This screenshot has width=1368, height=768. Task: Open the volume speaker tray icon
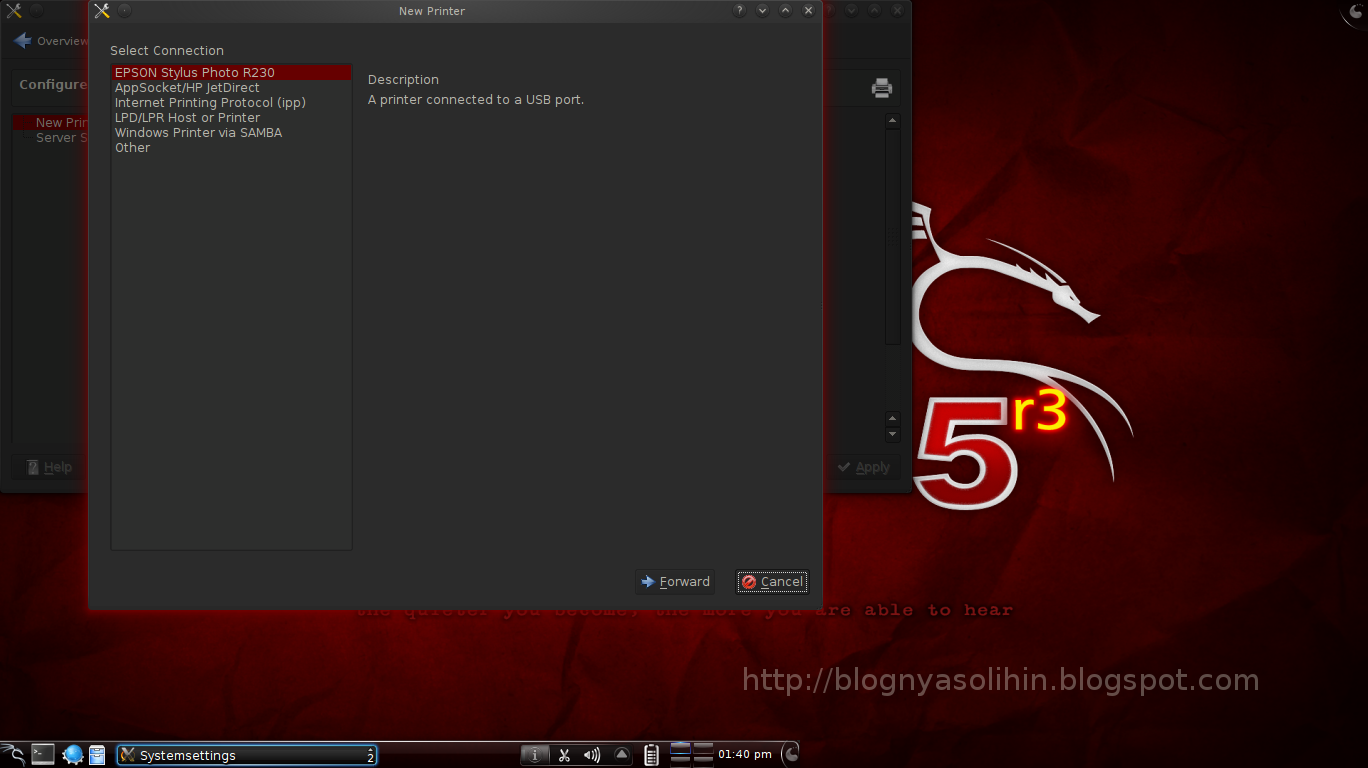[x=592, y=755]
